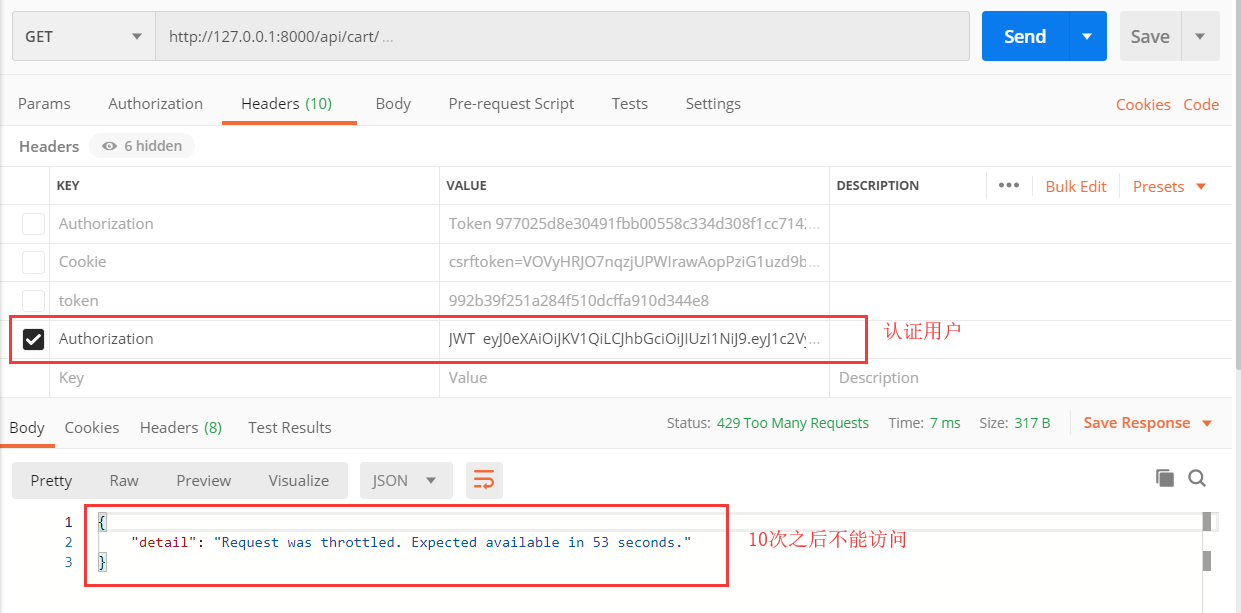Toggle the wrap lines icon
Viewport: 1241px width, 613px height.
(484, 481)
